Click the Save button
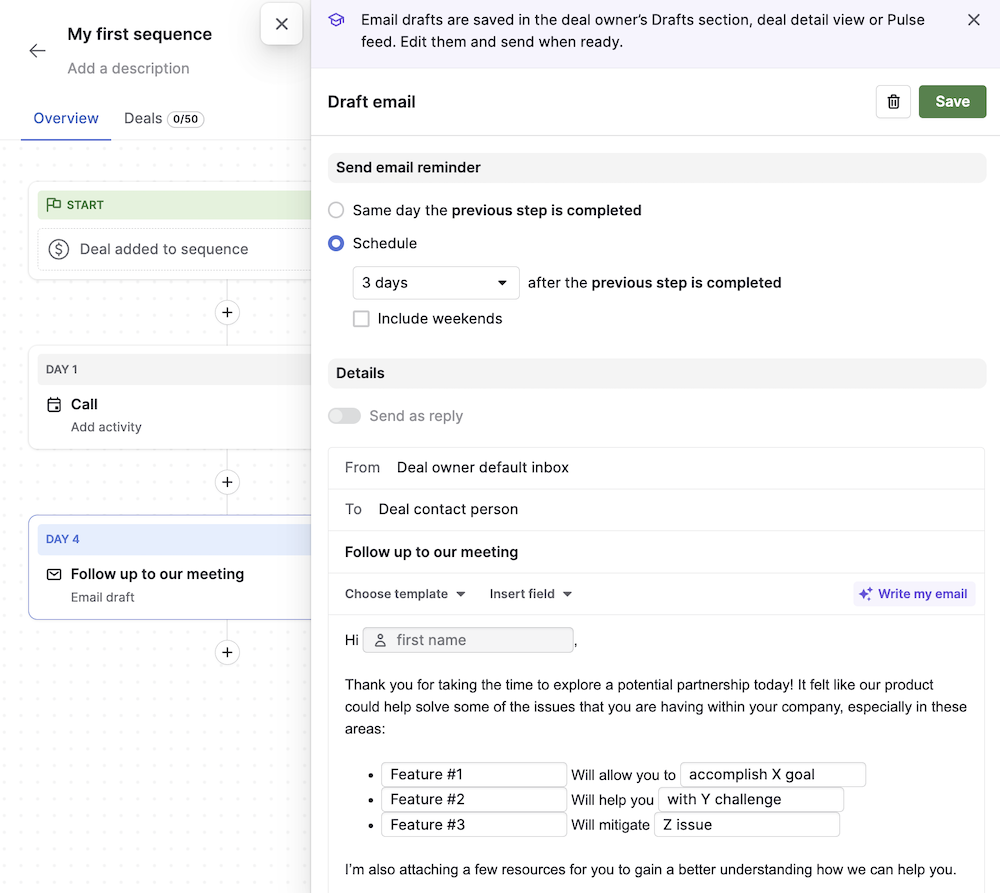The width and height of the screenshot is (1000, 893). [x=951, y=101]
